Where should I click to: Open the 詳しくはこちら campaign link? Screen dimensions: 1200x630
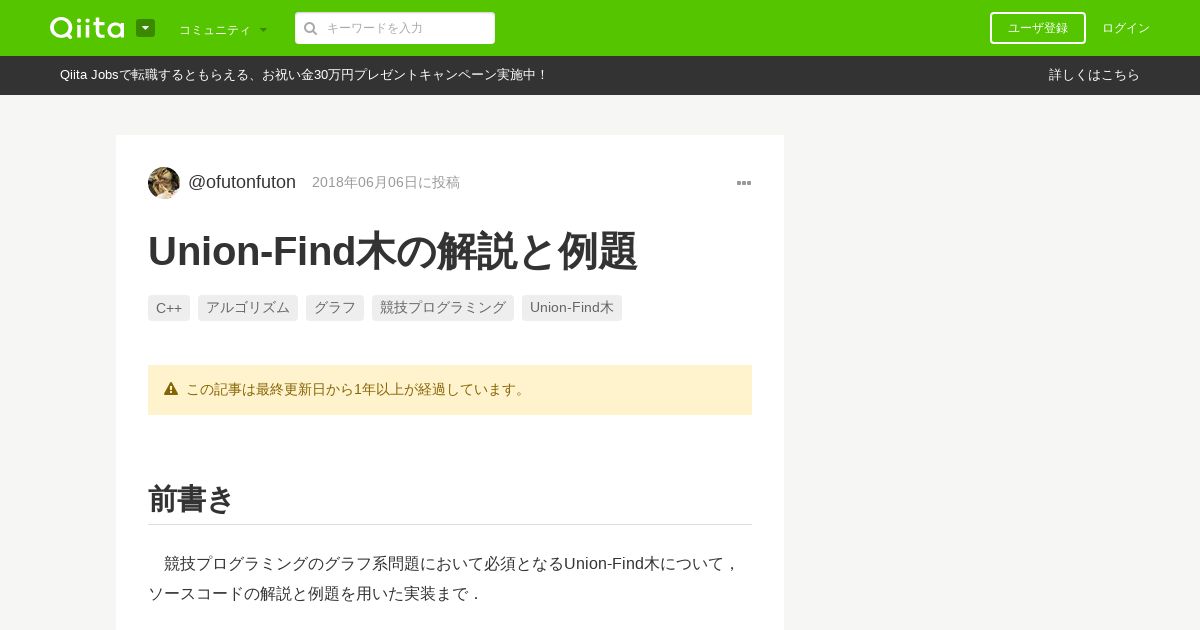tap(1094, 75)
